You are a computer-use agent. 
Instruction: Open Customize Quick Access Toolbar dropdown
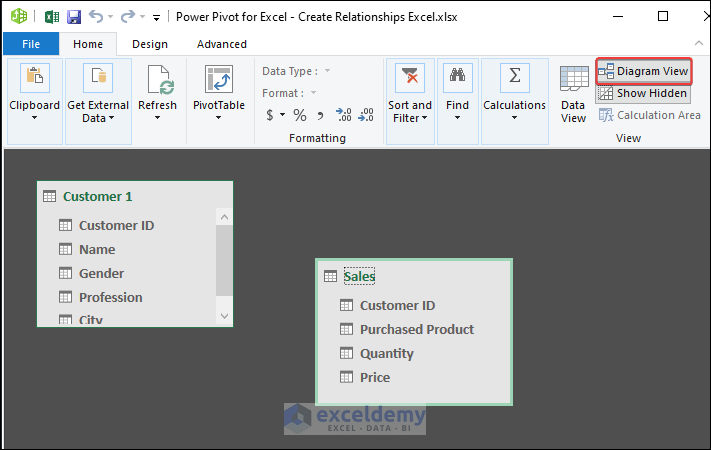(156, 18)
